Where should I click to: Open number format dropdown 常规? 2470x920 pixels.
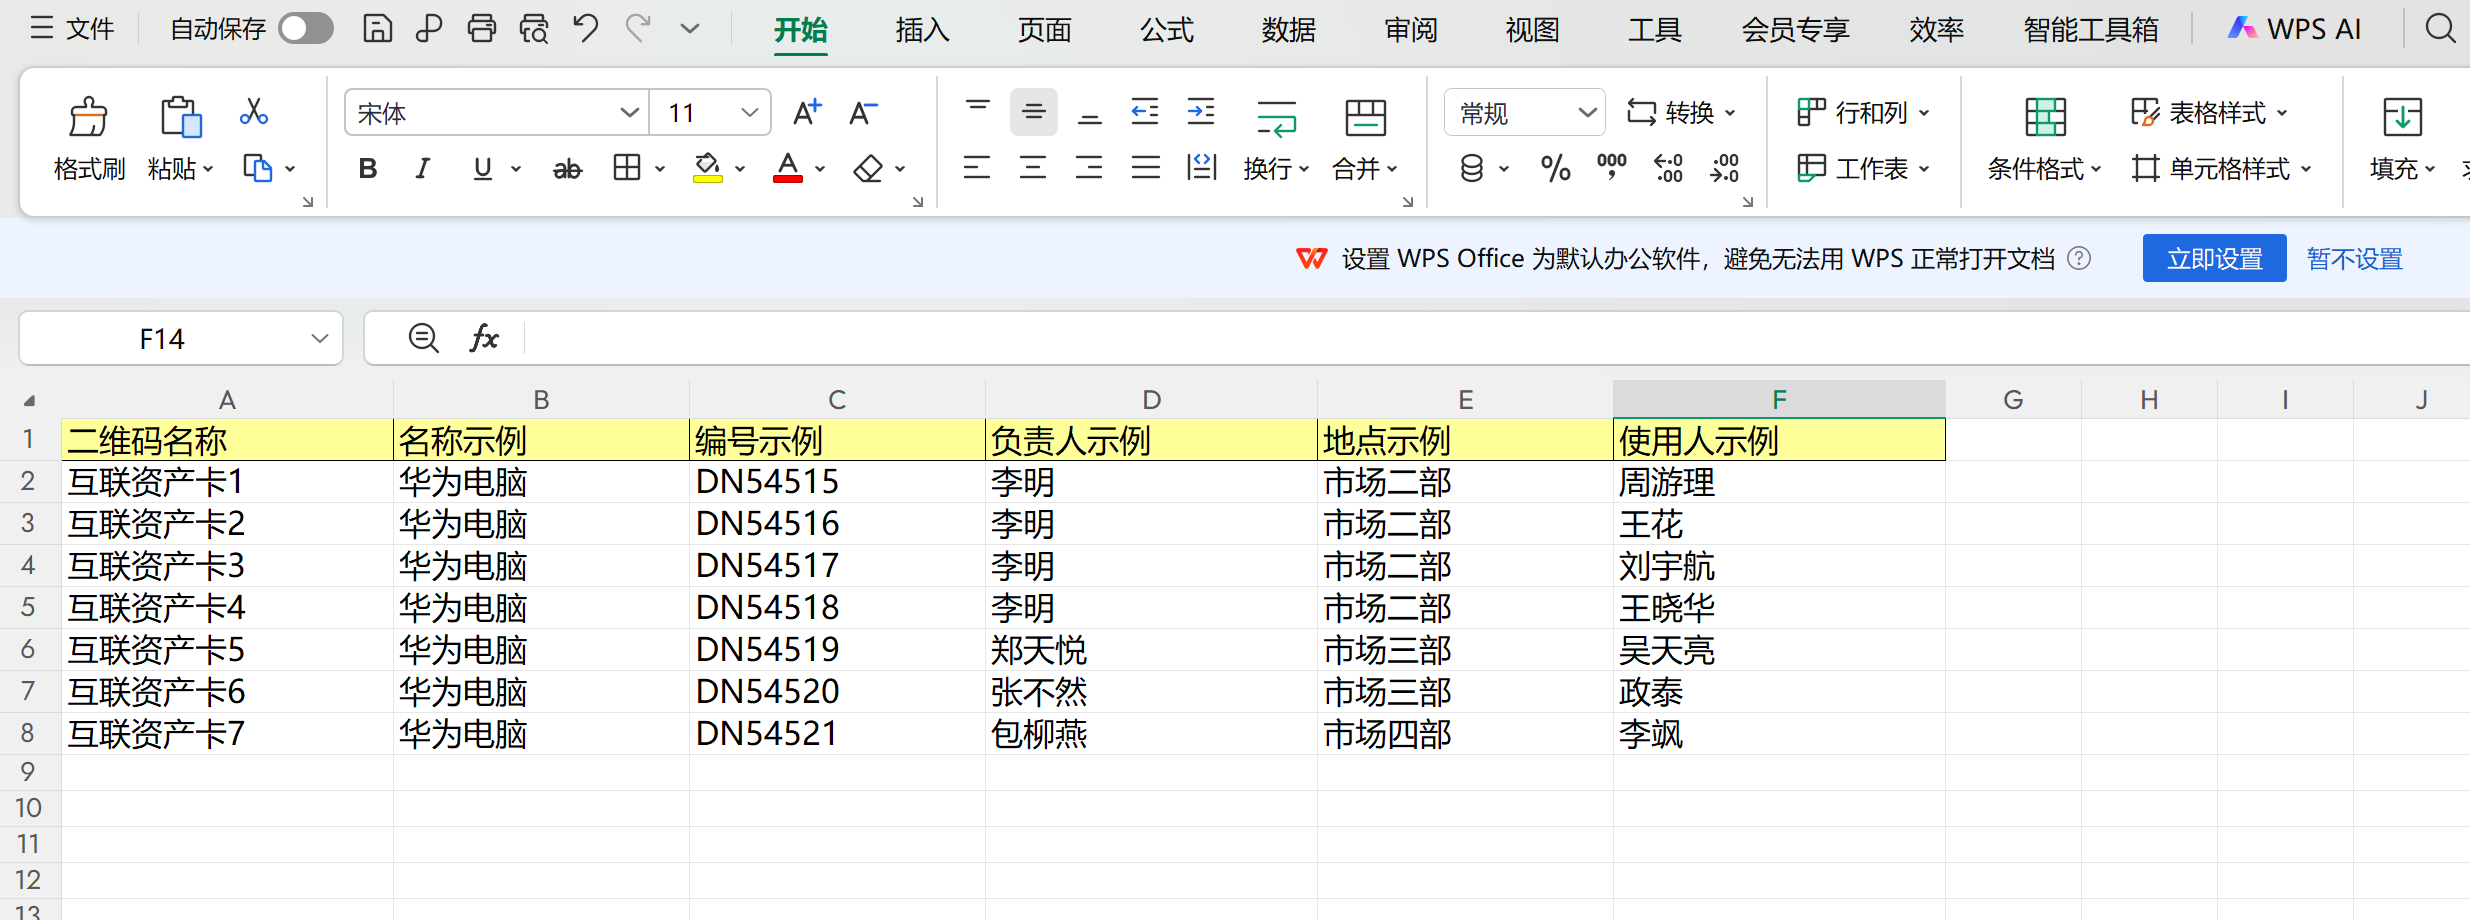tap(1586, 112)
